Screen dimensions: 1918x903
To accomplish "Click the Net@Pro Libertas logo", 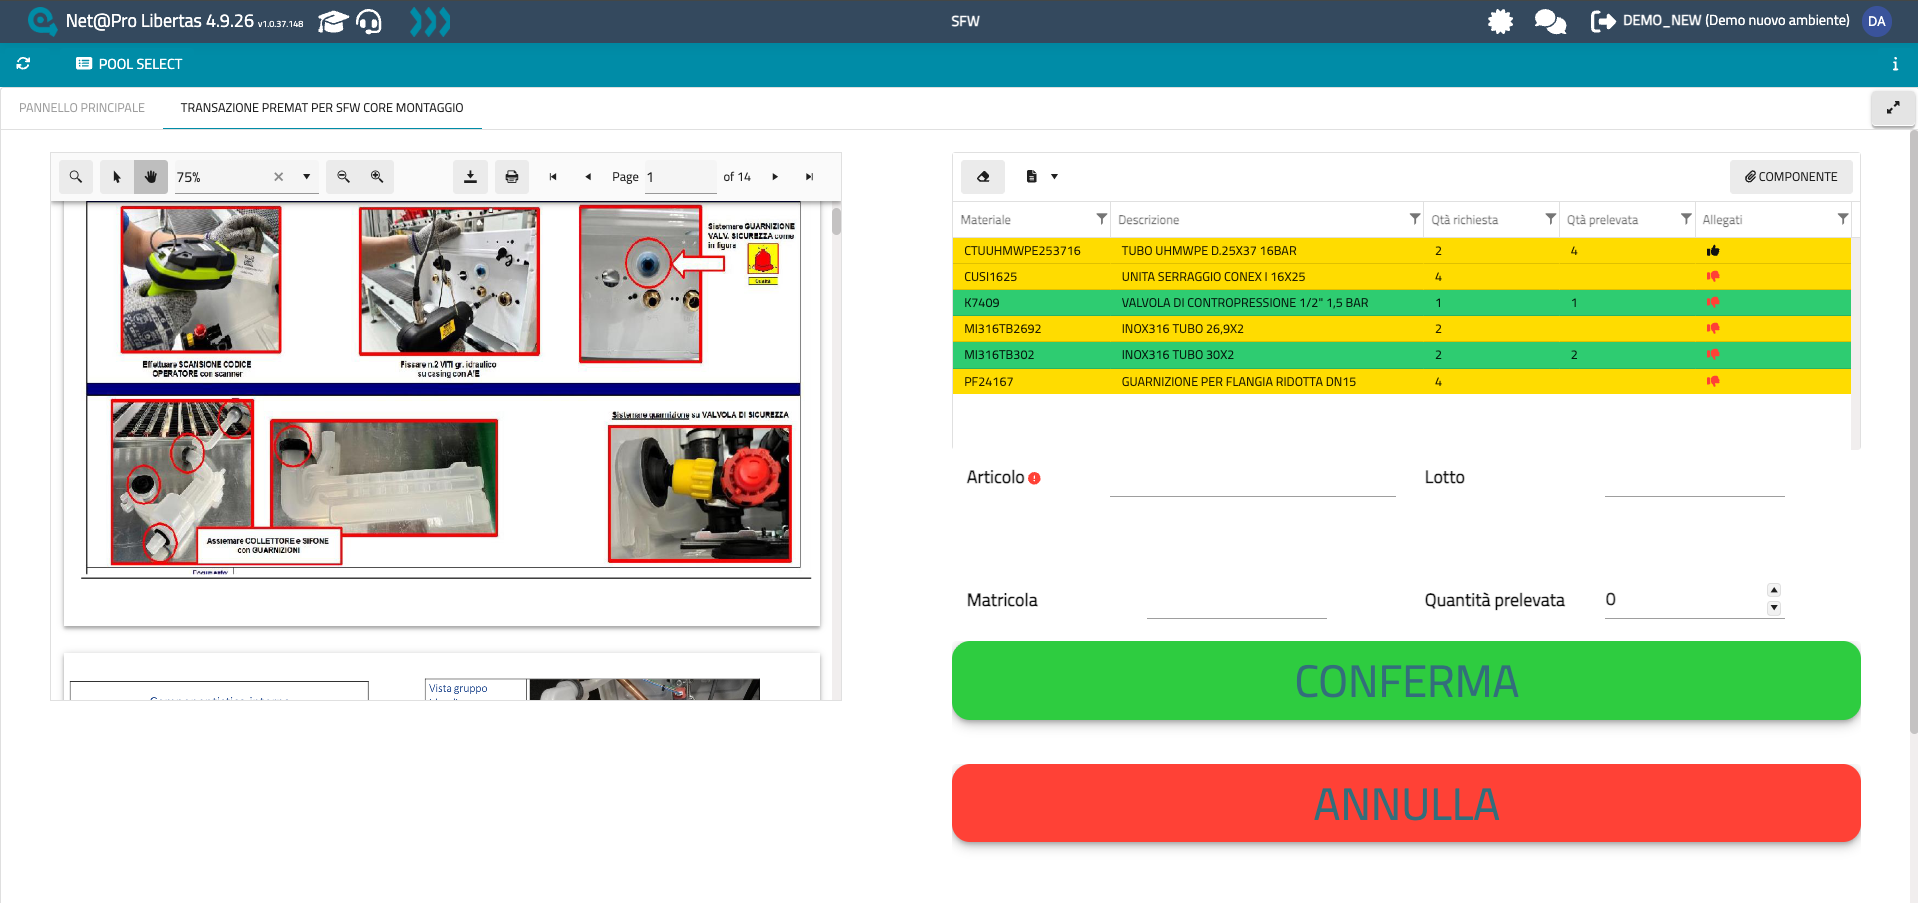I will (x=42, y=21).
